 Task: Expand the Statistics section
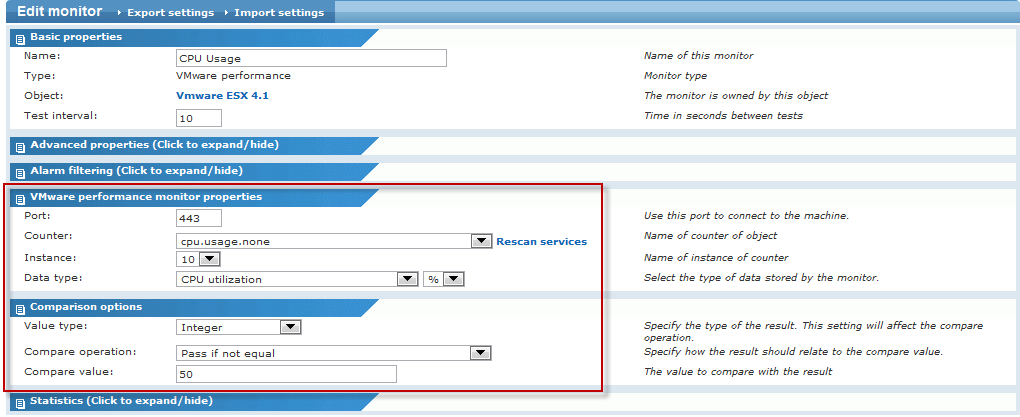click(x=121, y=401)
